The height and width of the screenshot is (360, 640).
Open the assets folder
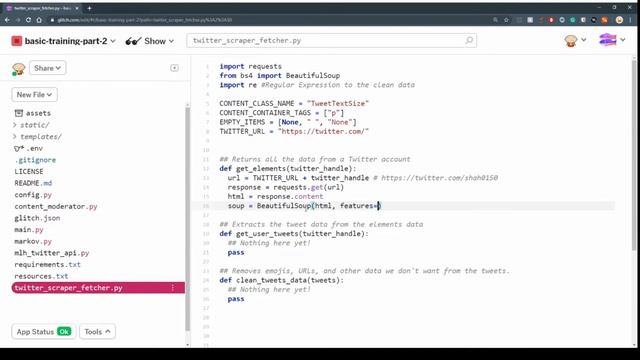[x=33, y=113]
